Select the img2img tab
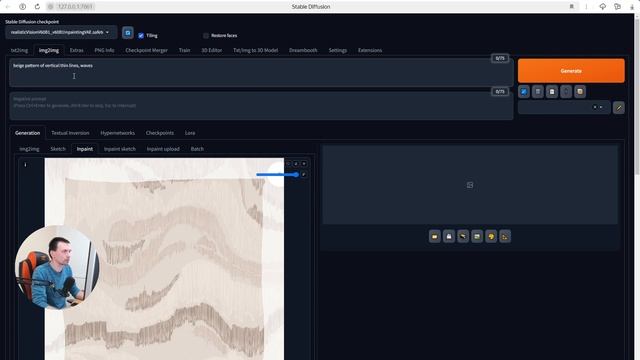This screenshot has width=640, height=360. tap(49, 50)
